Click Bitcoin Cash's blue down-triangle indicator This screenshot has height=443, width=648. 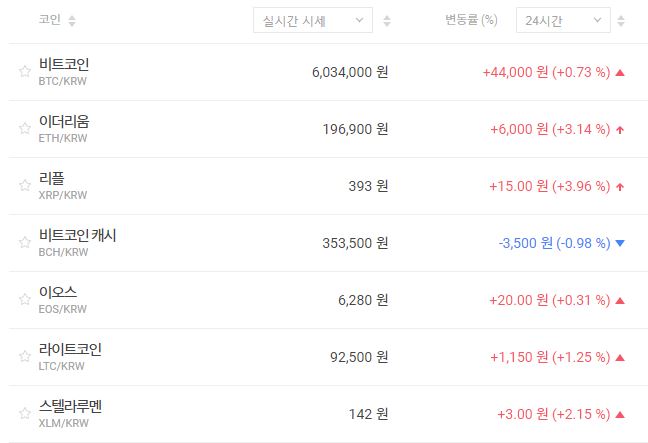pyautogui.click(x=620, y=243)
